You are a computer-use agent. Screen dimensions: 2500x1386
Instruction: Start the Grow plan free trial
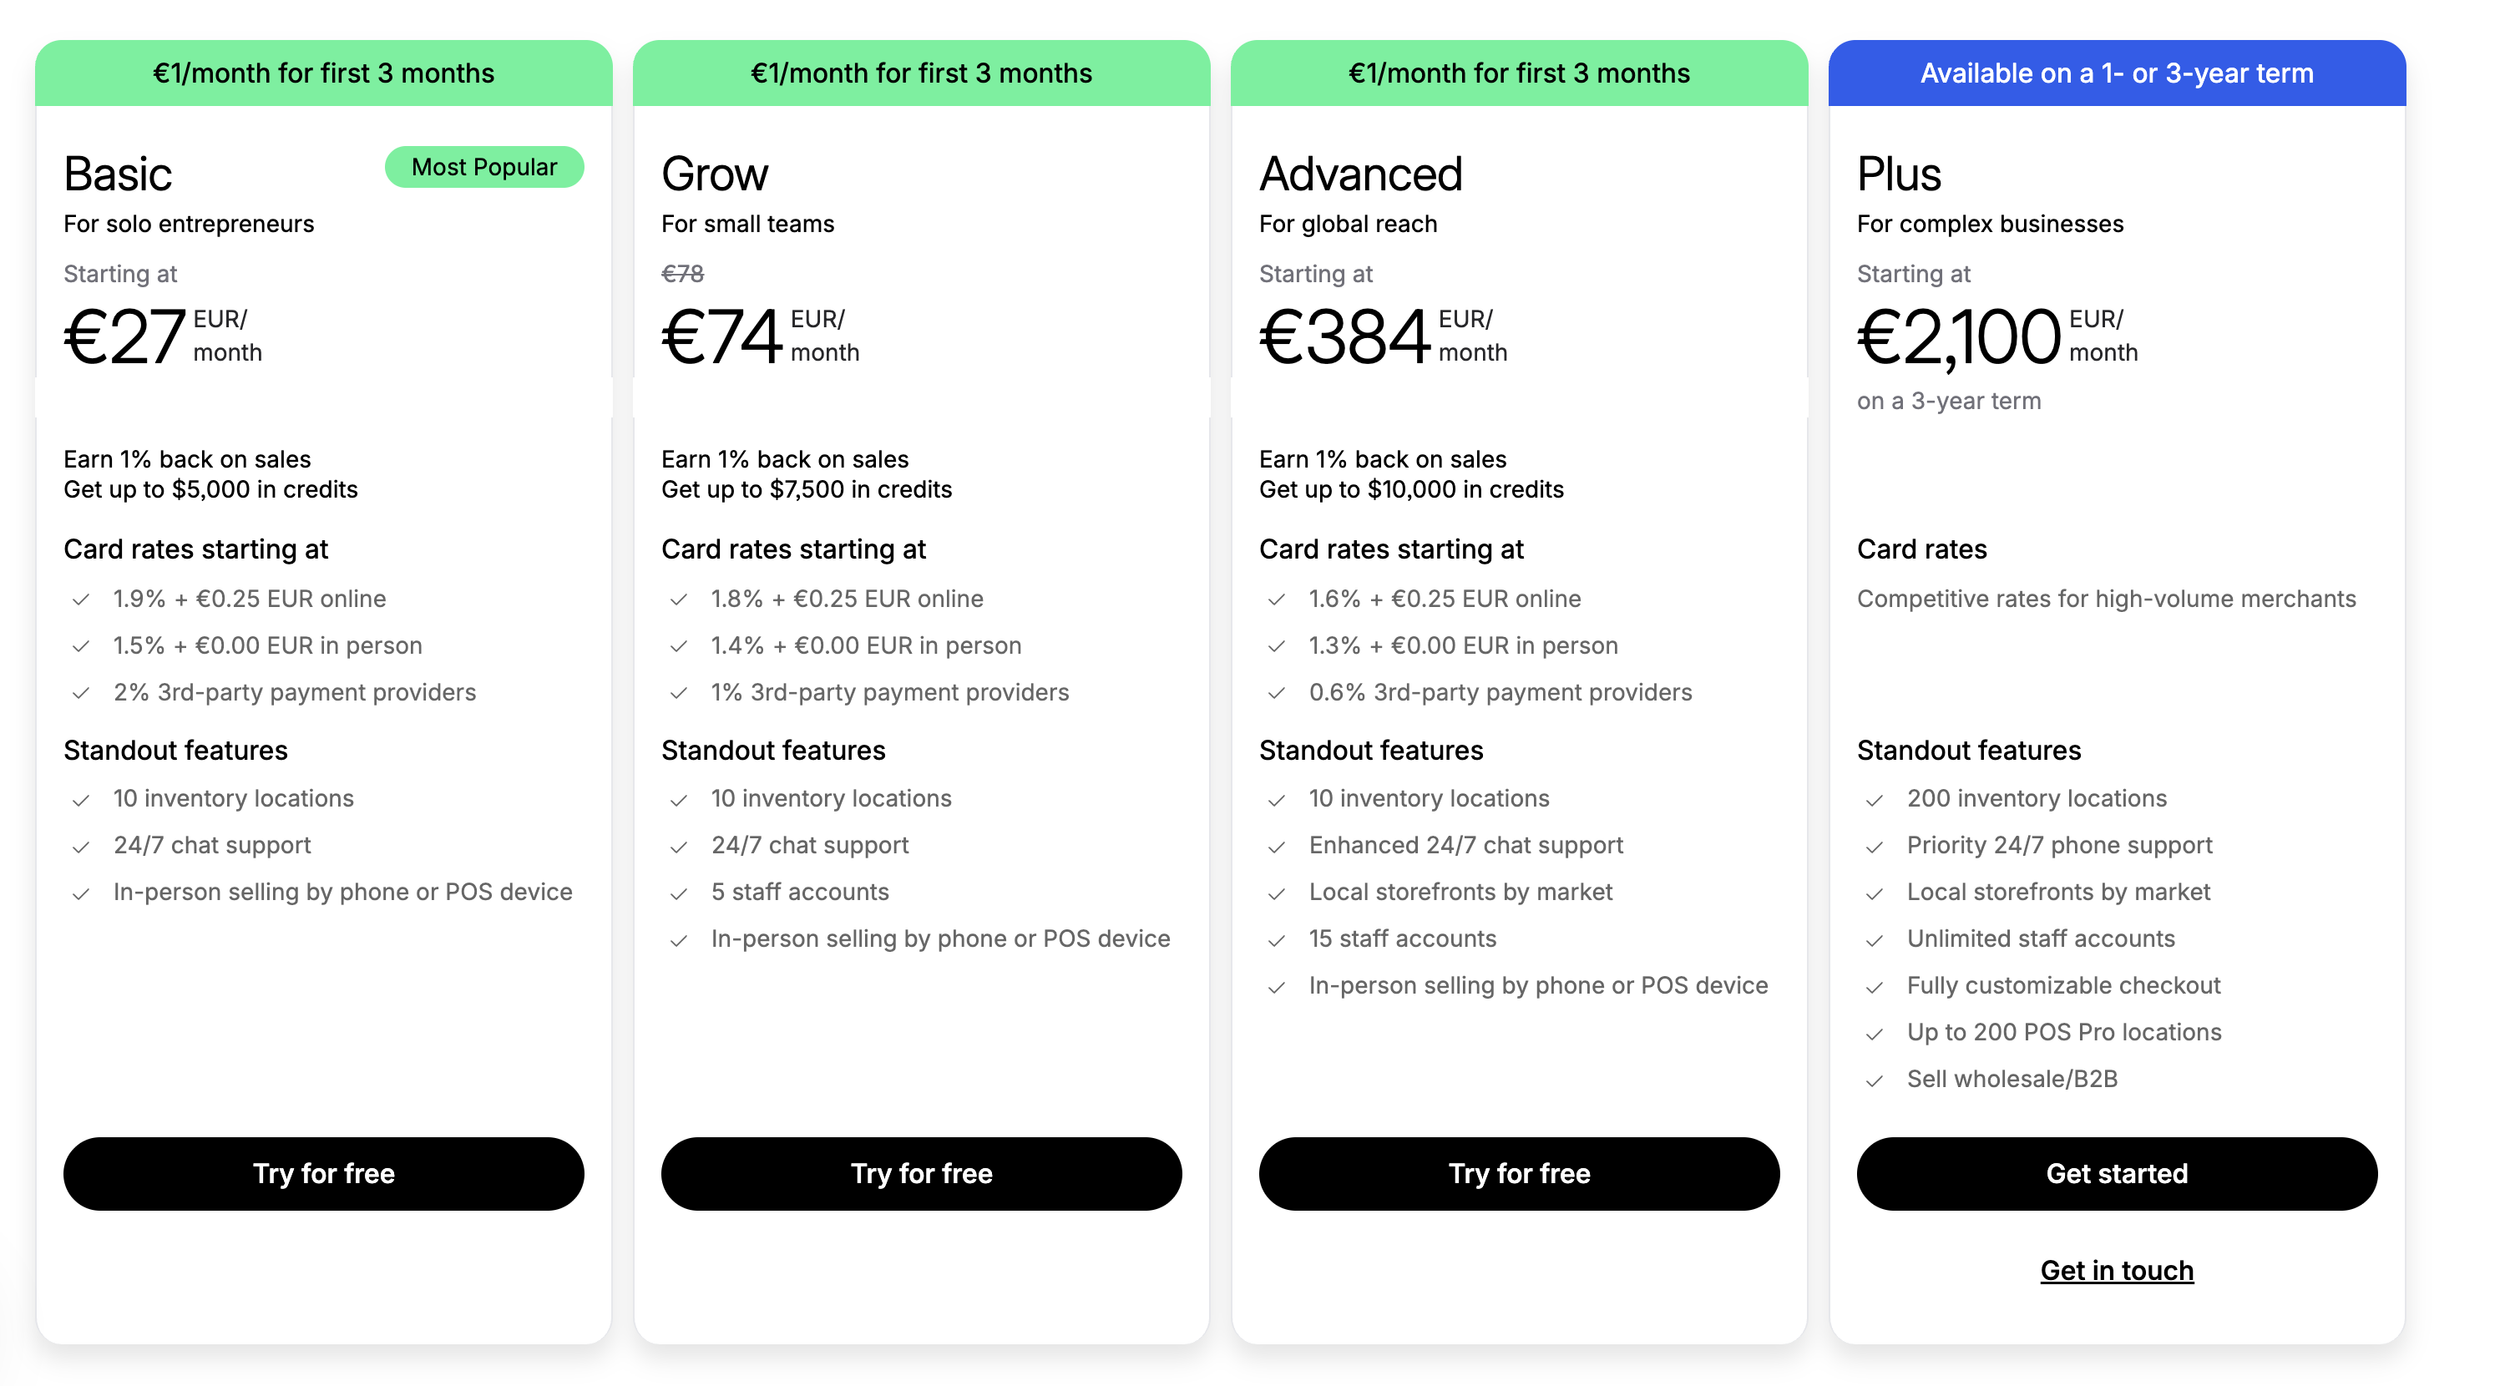[x=921, y=1173]
